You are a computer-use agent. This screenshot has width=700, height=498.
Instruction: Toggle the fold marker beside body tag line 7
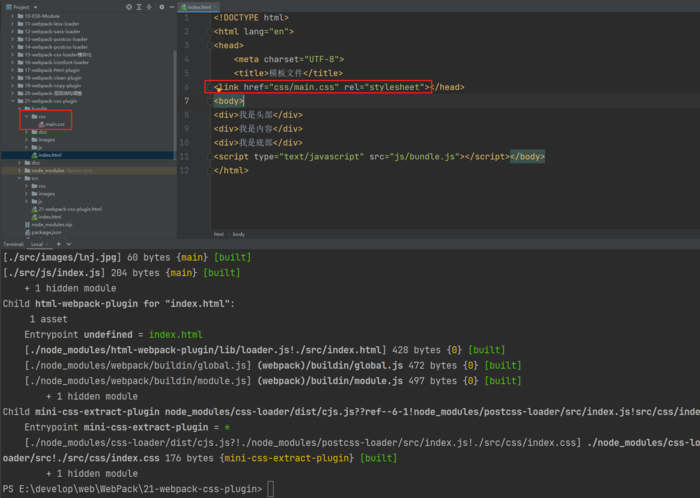(210, 101)
